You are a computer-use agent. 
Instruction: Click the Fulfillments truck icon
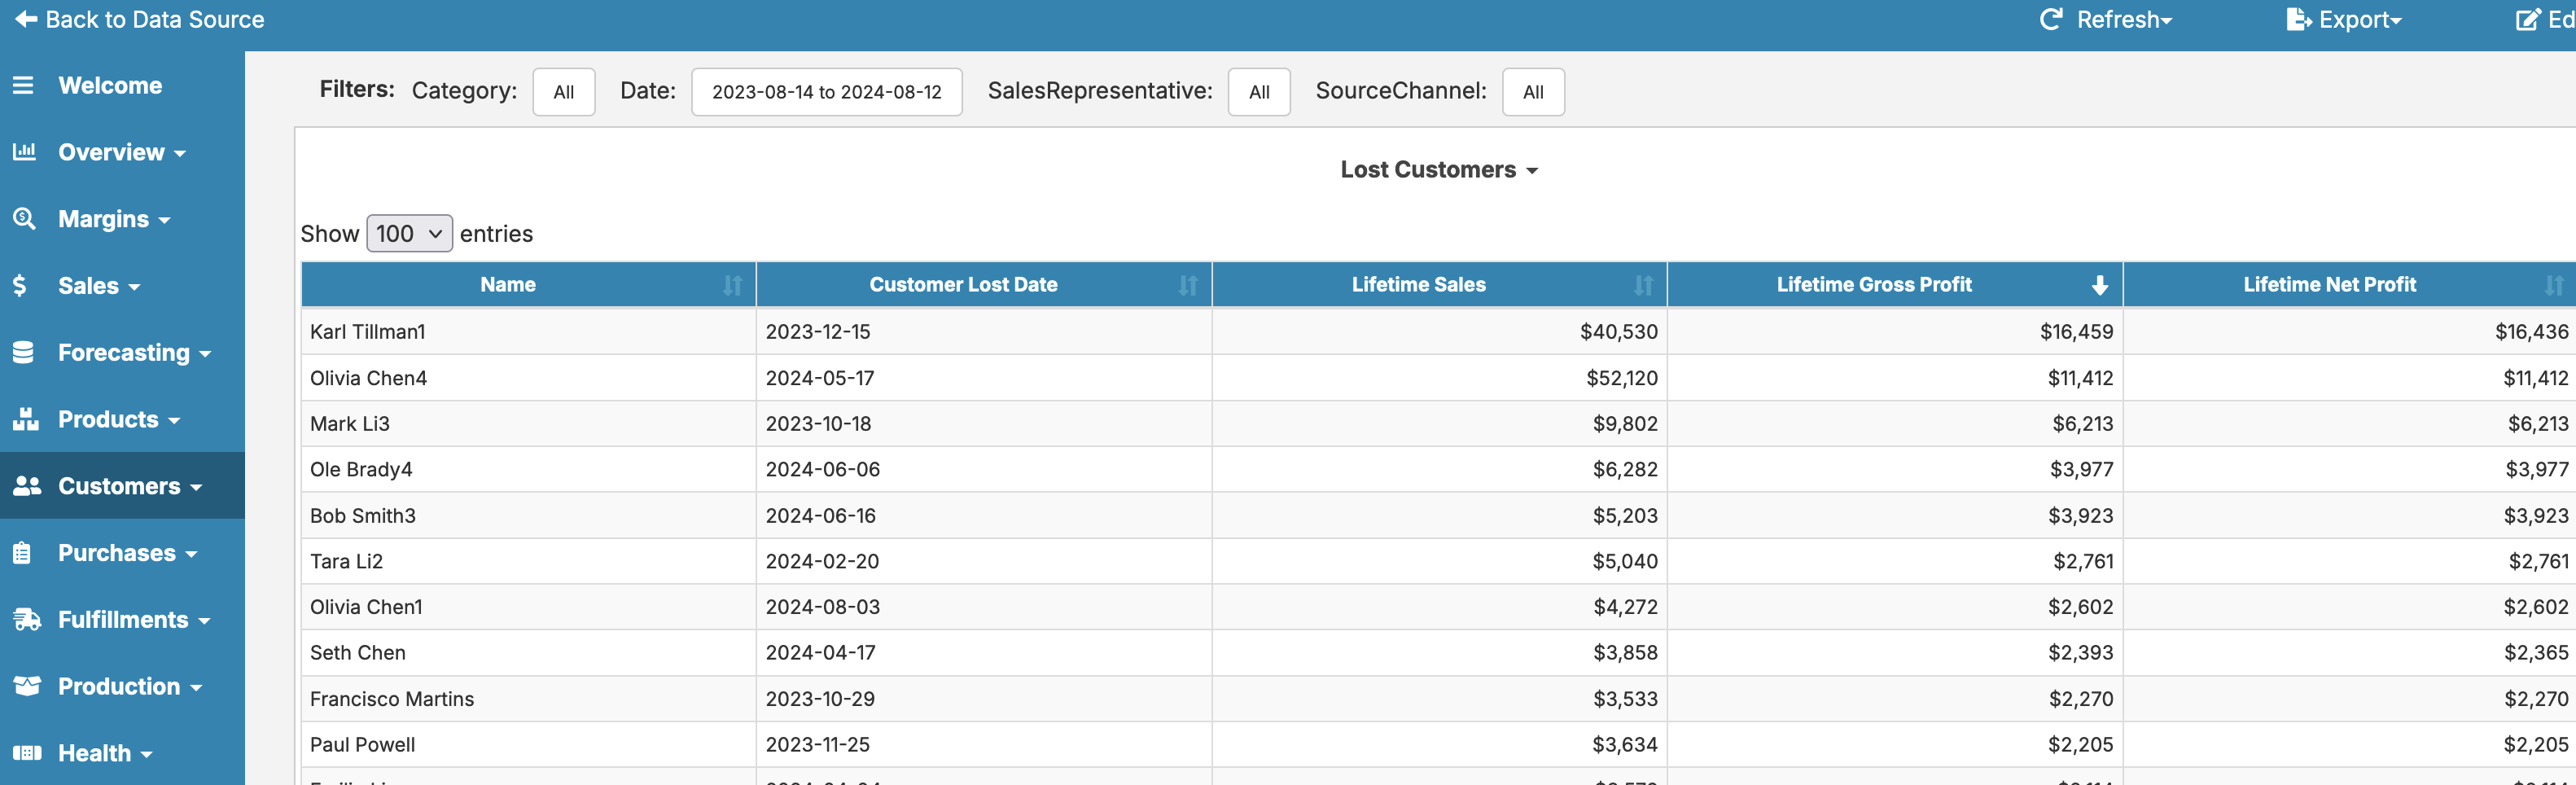coord(27,620)
